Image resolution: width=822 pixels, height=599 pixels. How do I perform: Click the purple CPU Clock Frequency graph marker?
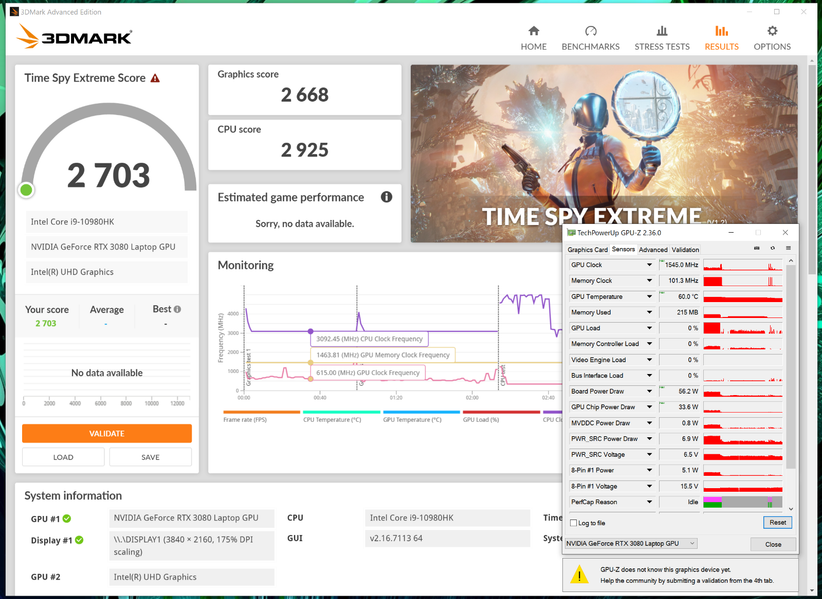click(310, 331)
